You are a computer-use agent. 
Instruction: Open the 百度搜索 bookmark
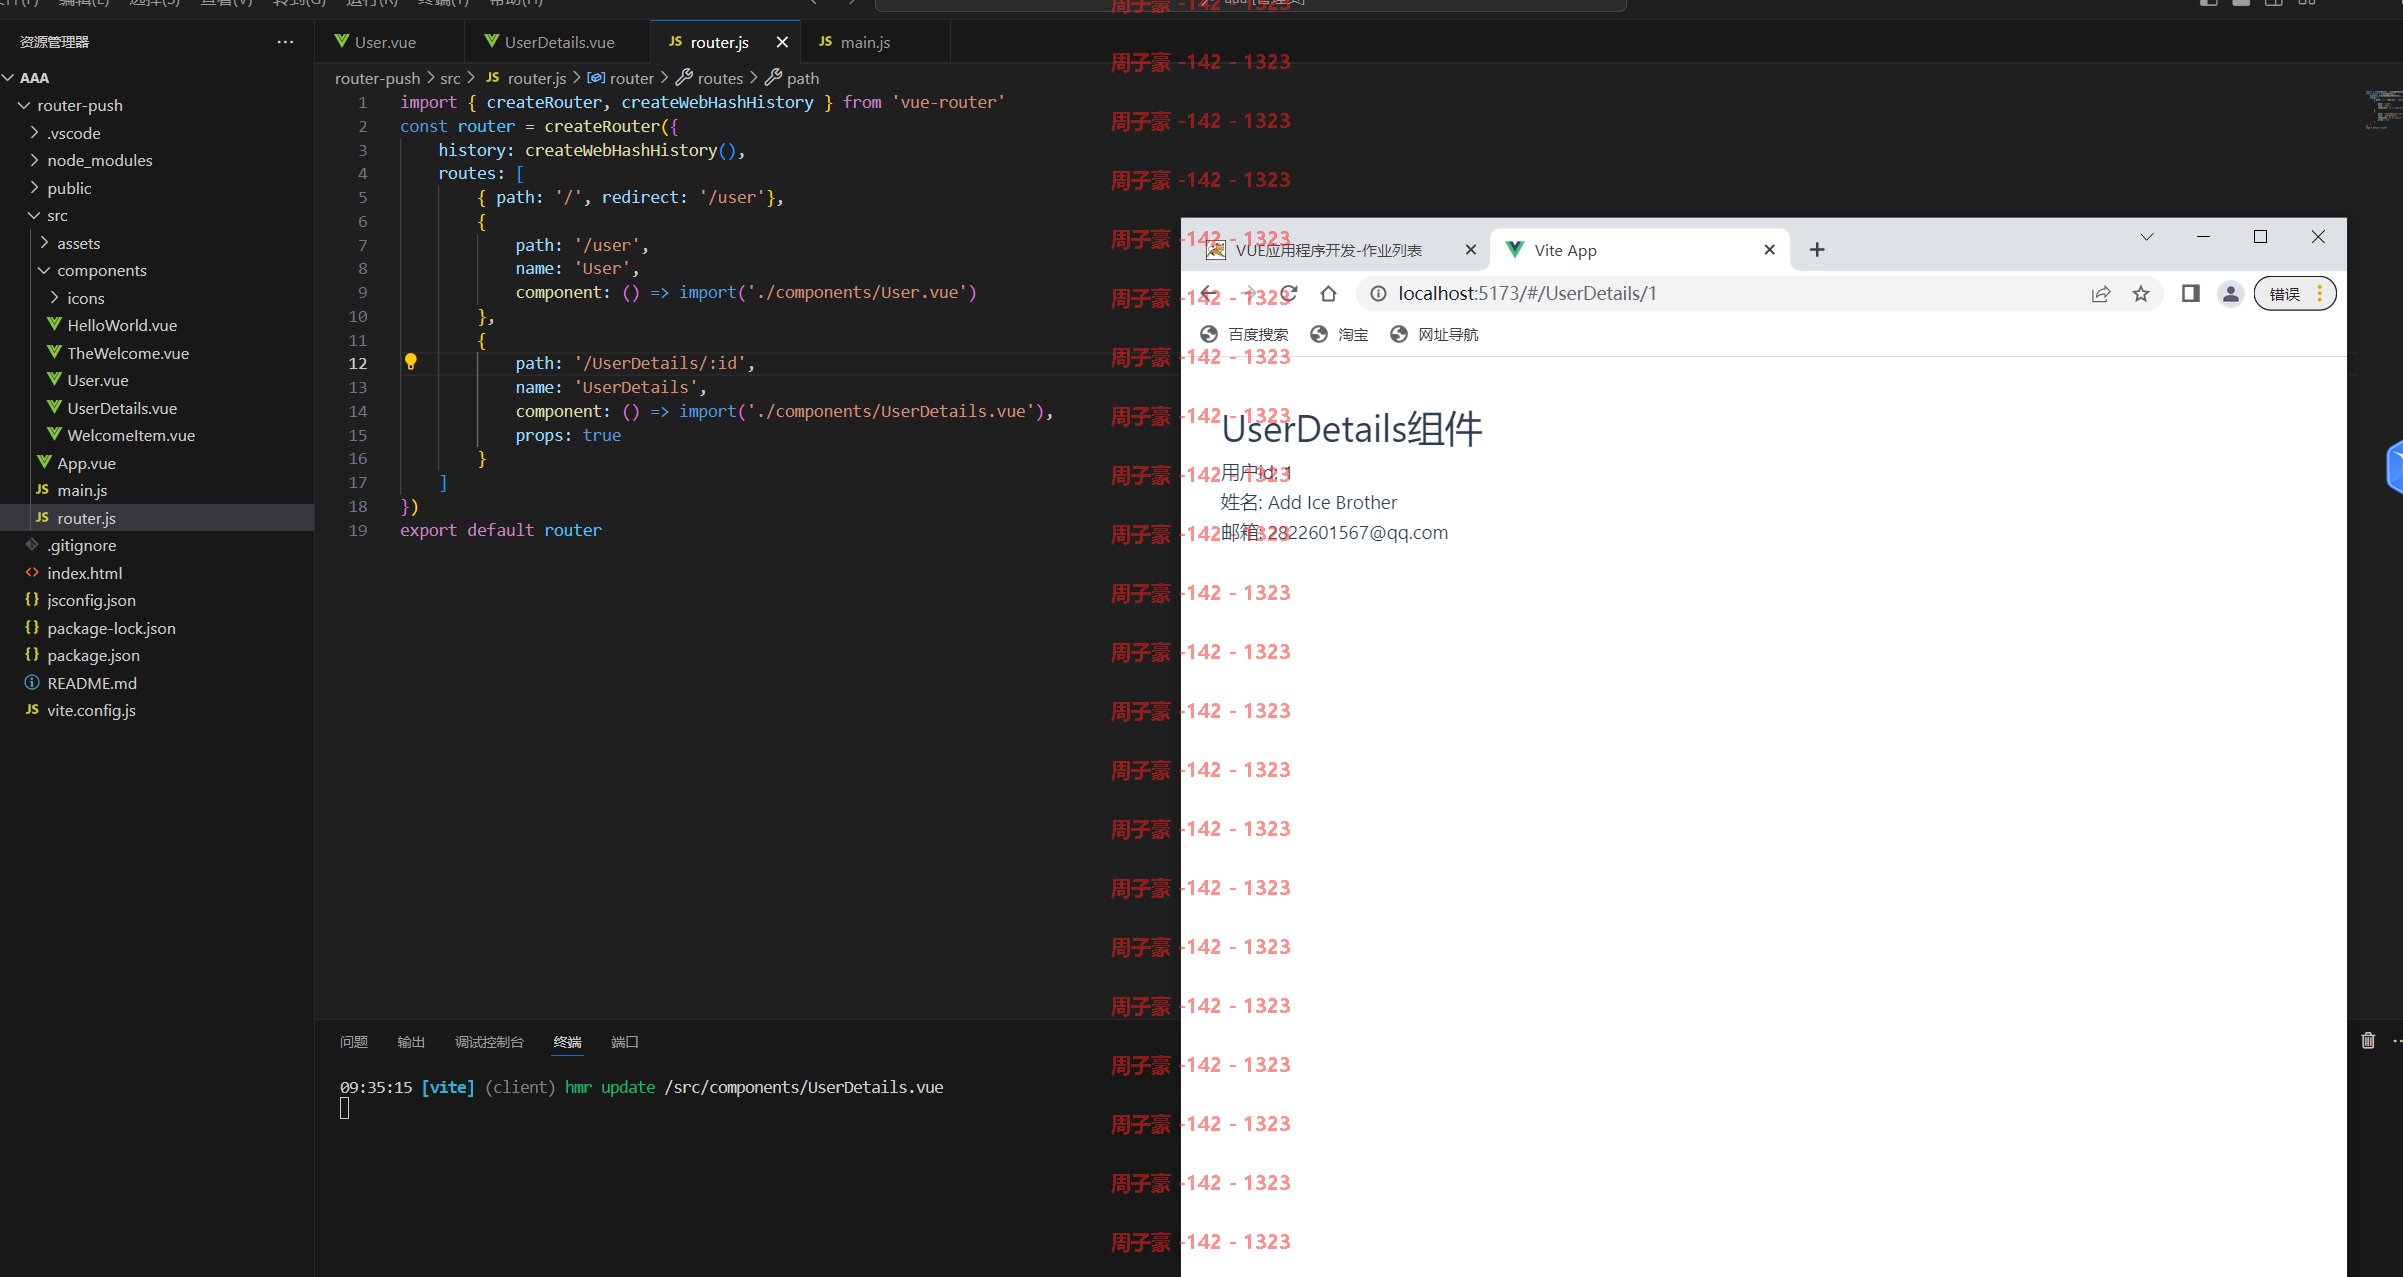(1244, 334)
